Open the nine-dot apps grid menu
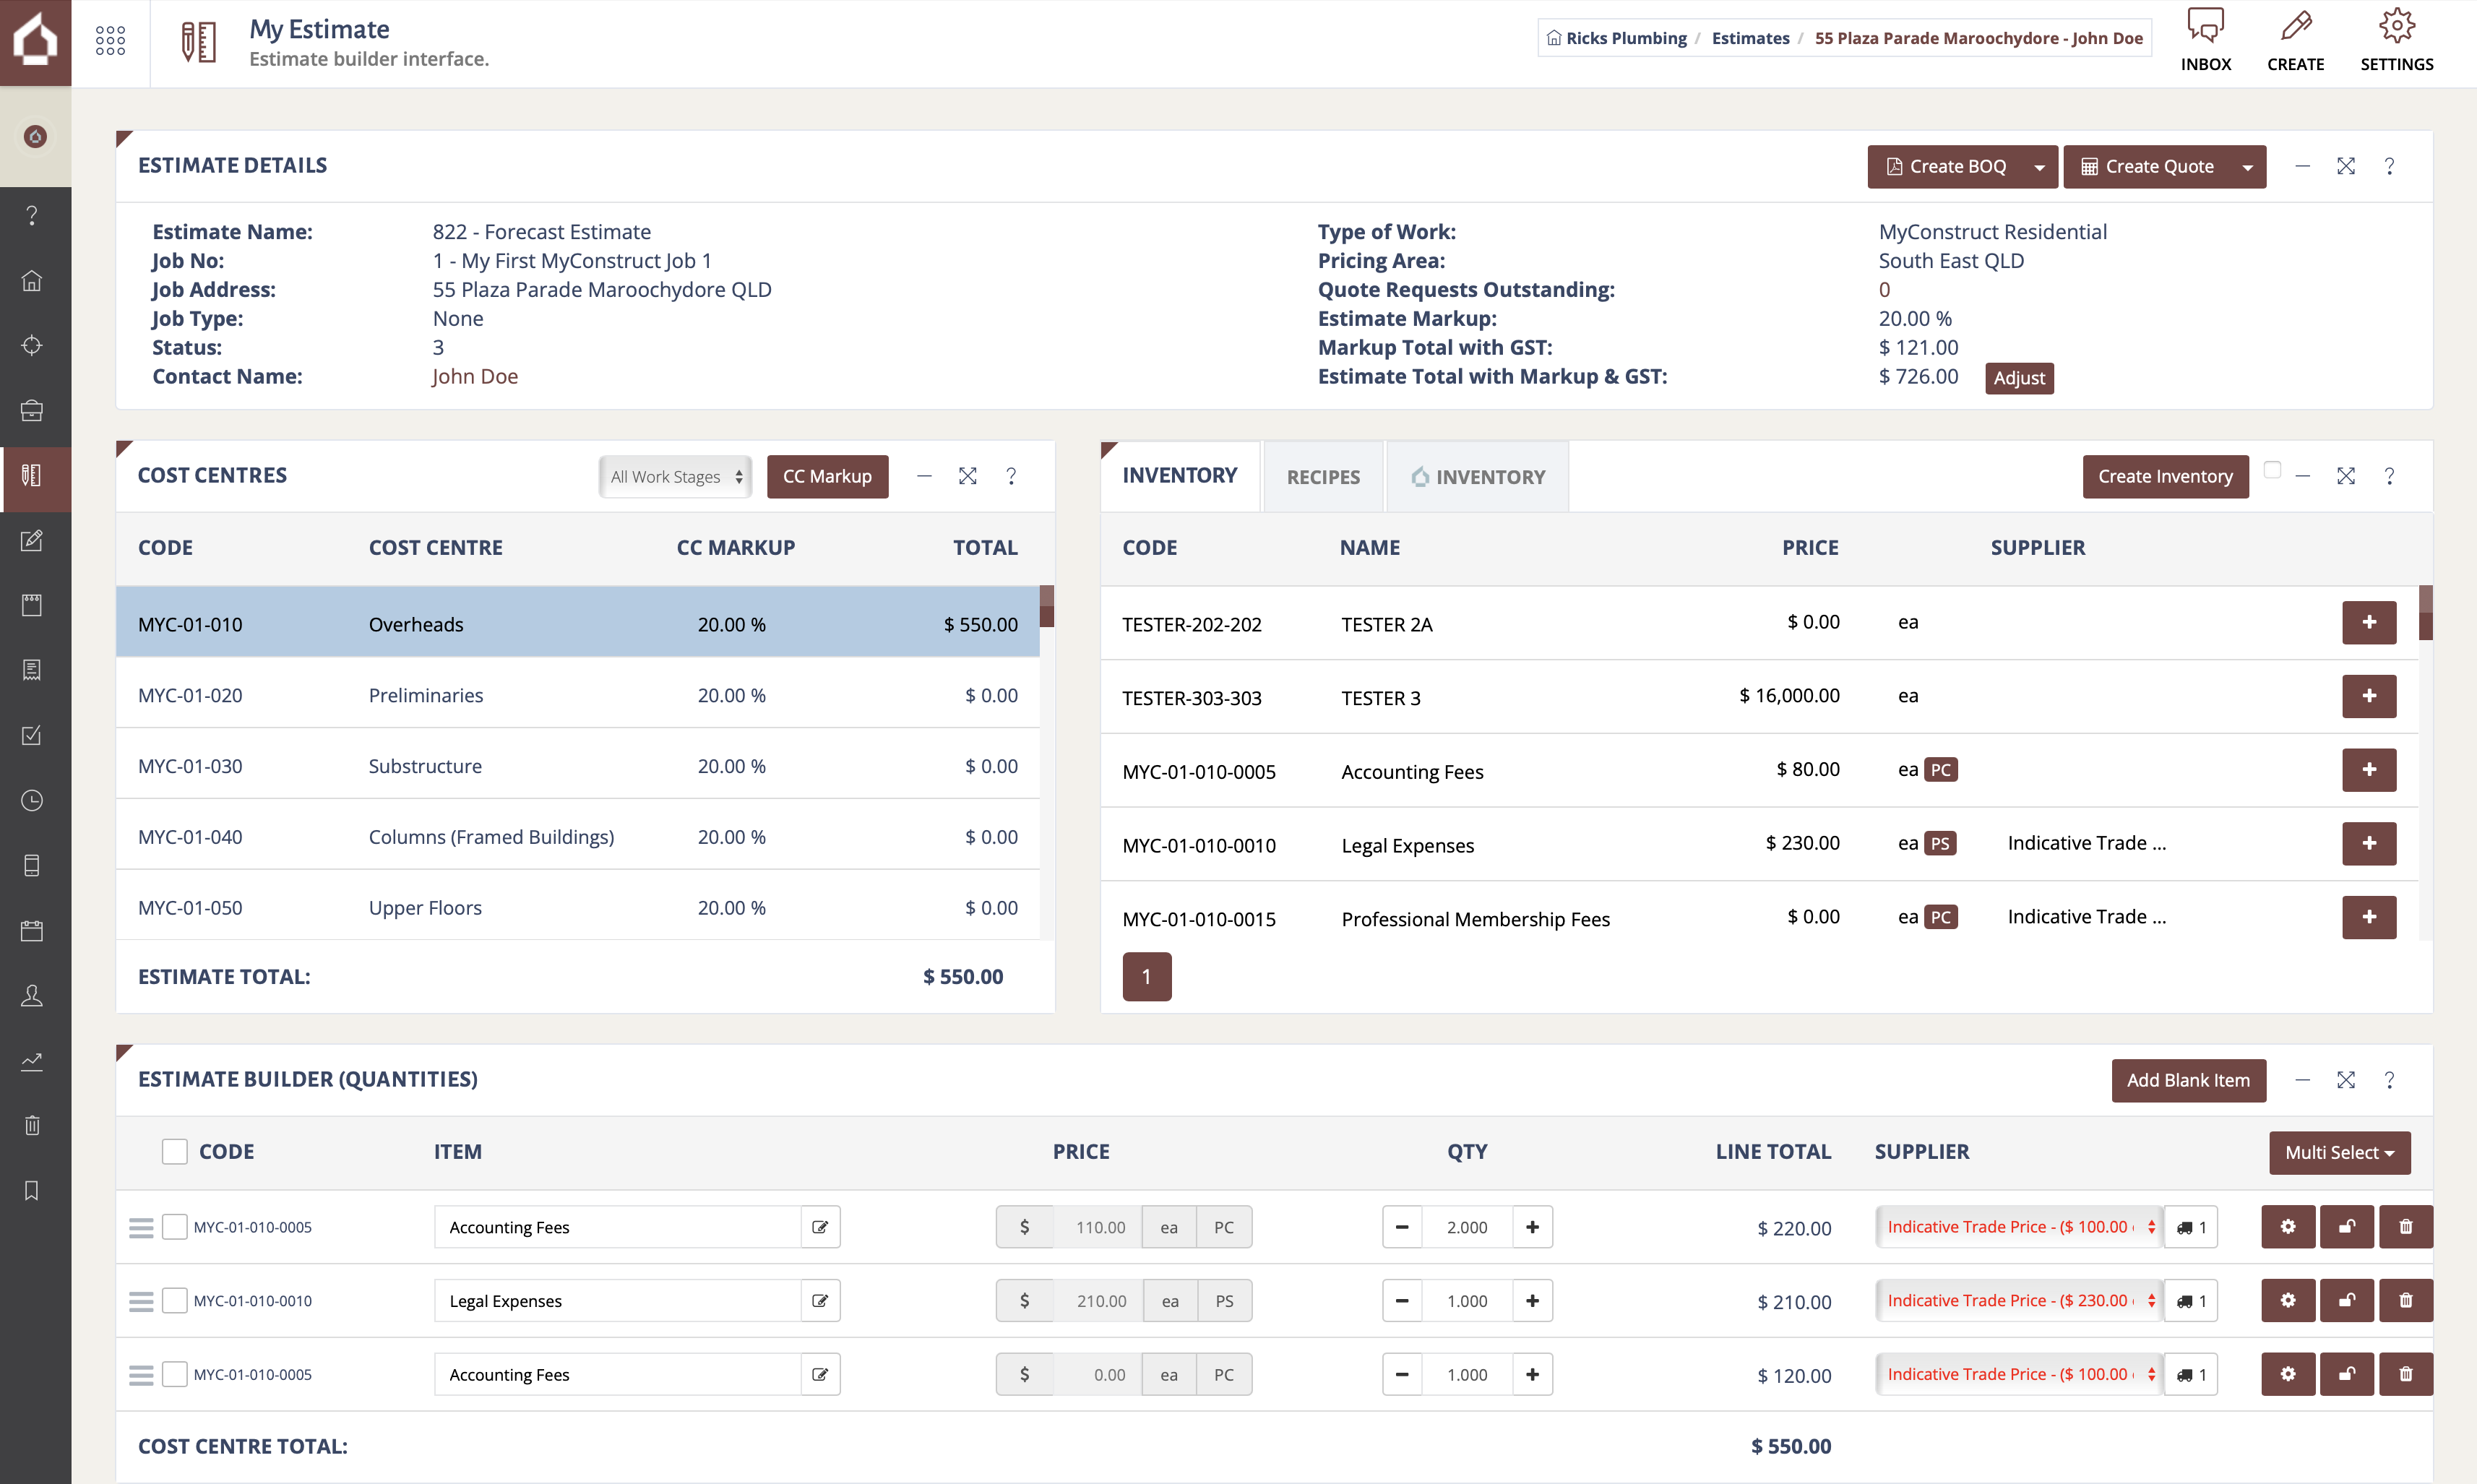 click(110, 41)
